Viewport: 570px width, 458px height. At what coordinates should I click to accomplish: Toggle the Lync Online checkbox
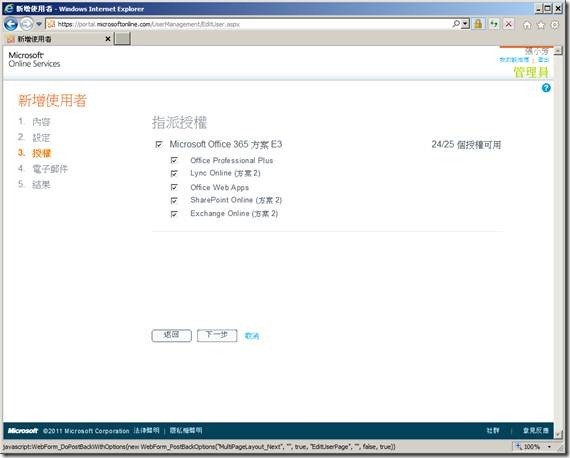click(174, 173)
